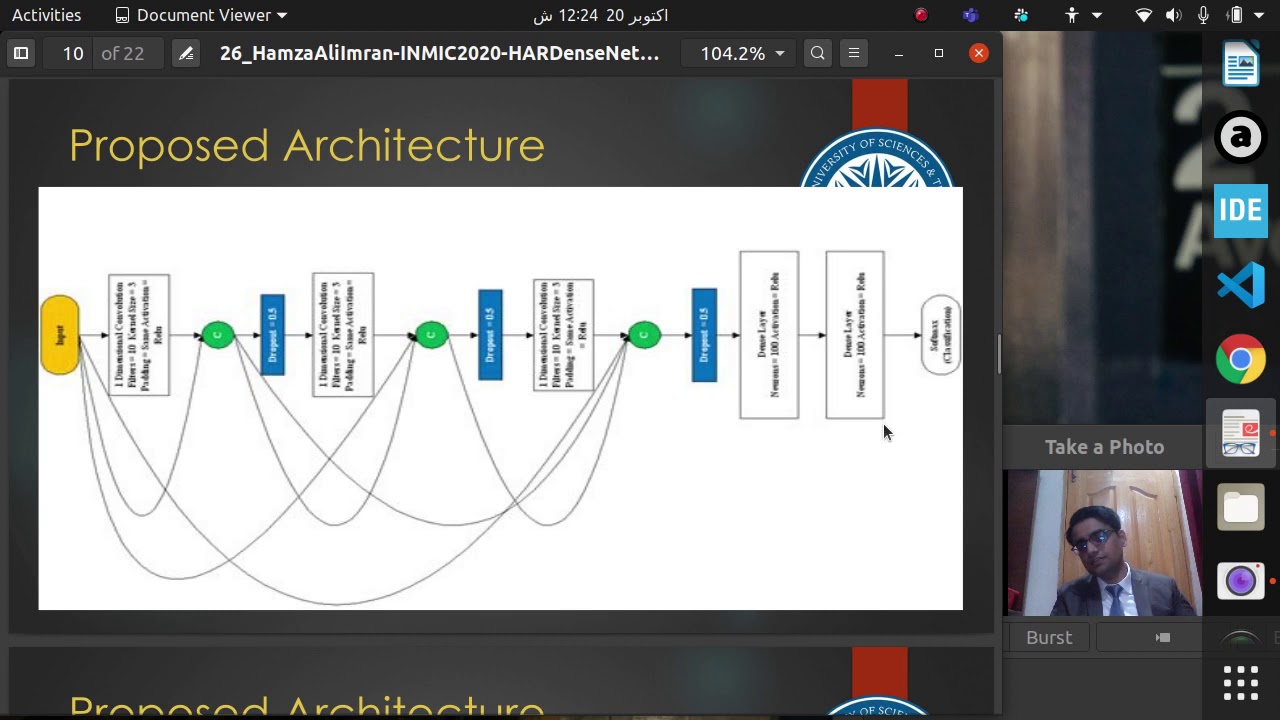
Task: Click the Wi-Fi status icon
Action: coord(1145,15)
